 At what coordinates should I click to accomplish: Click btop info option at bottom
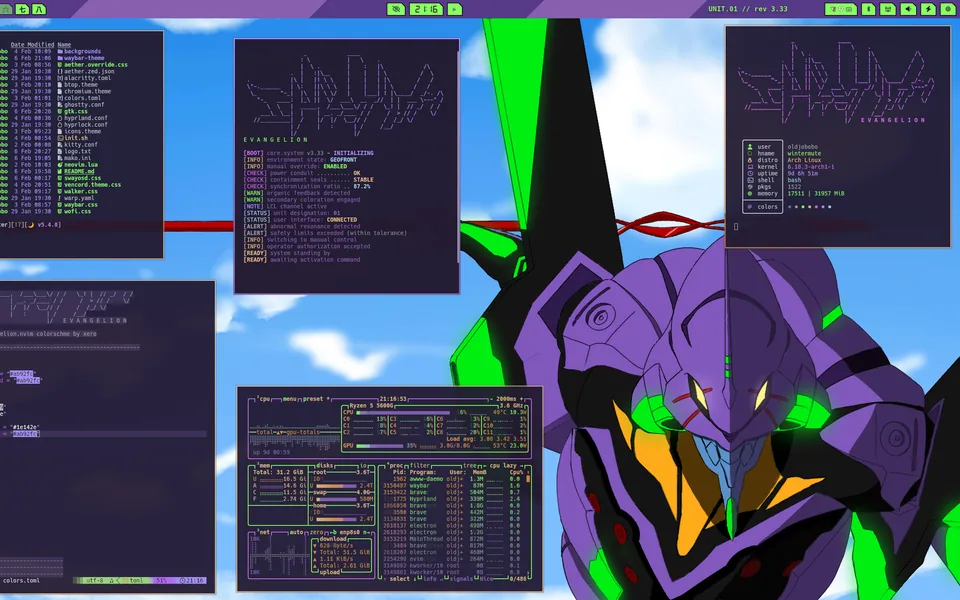click(431, 579)
